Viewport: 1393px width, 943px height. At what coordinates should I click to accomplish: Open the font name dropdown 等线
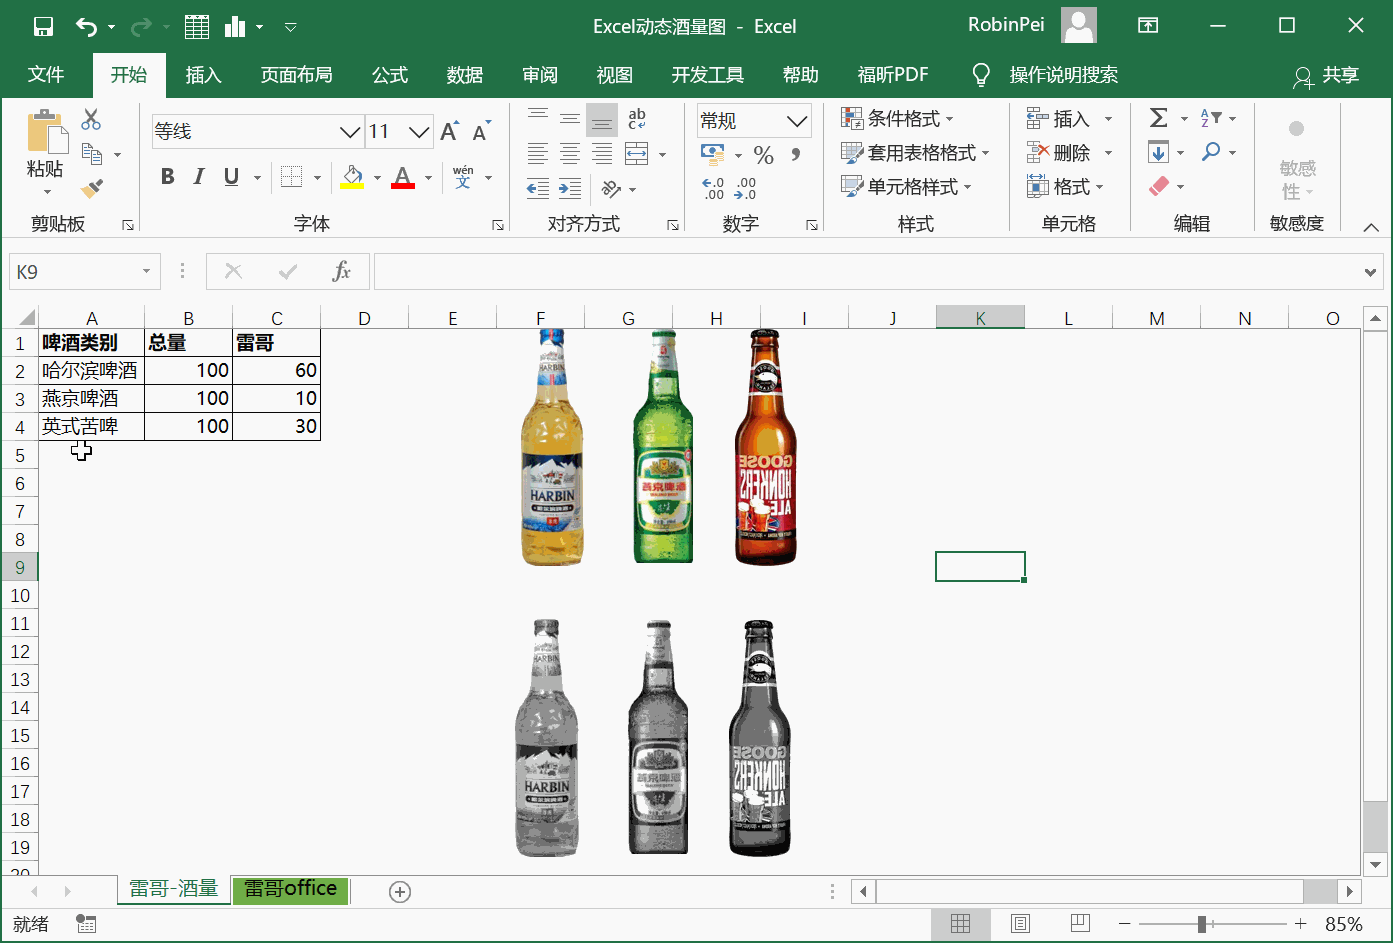(349, 131)
